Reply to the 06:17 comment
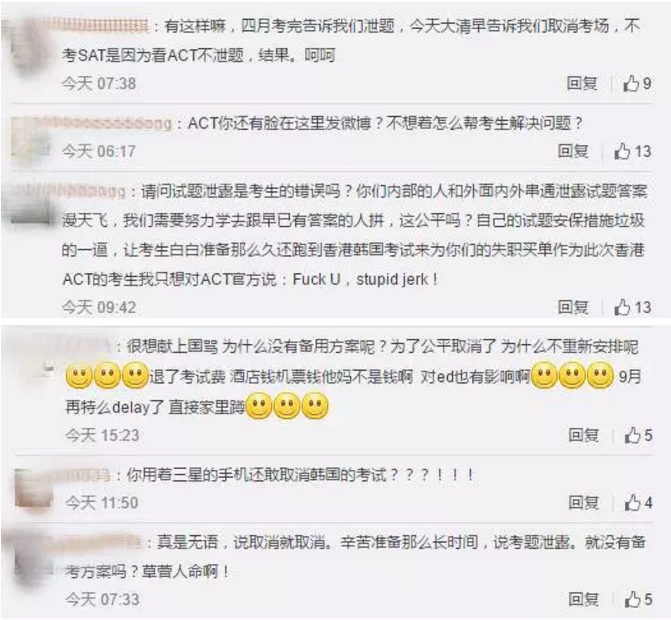 [573, 151]
